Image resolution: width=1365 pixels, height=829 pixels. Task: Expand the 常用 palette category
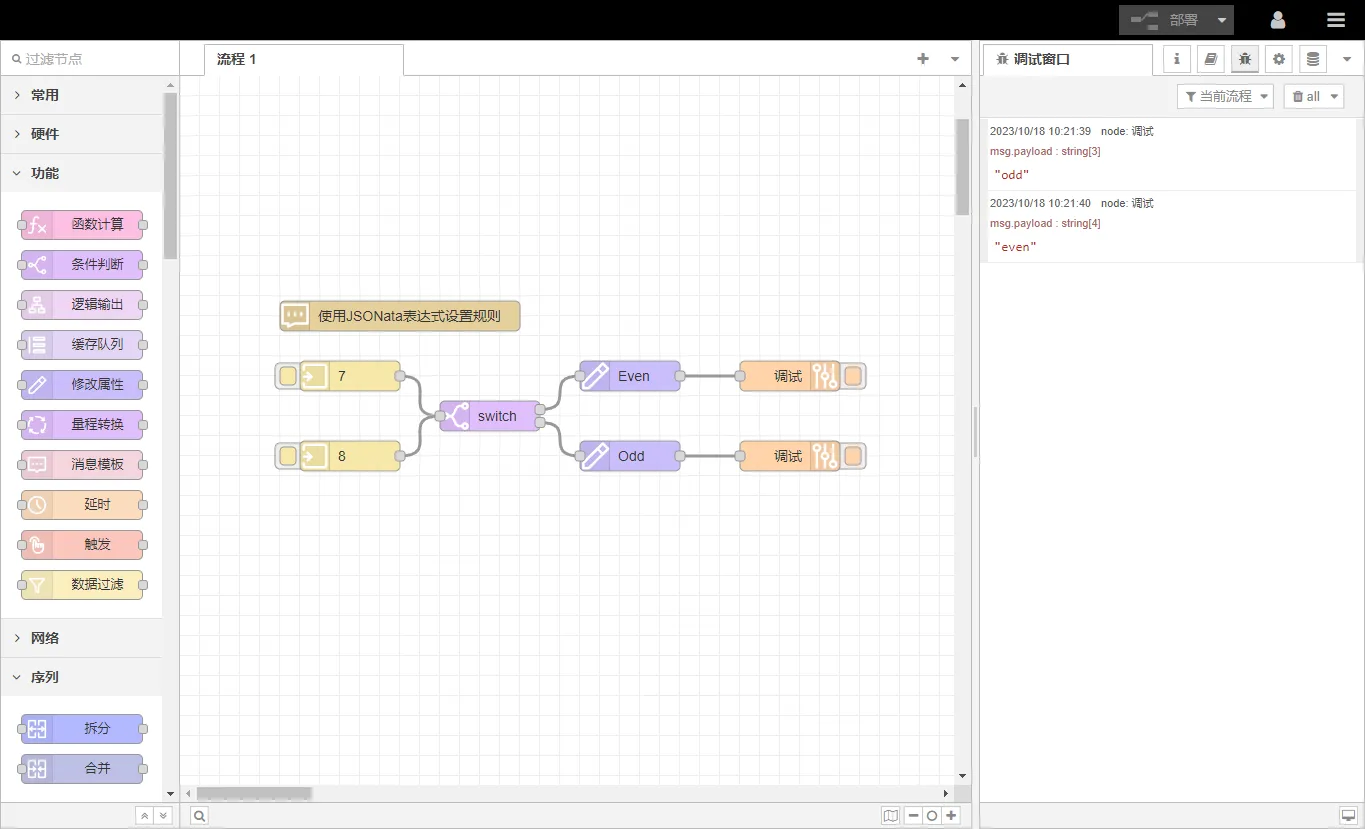click(x=45, y=95)
